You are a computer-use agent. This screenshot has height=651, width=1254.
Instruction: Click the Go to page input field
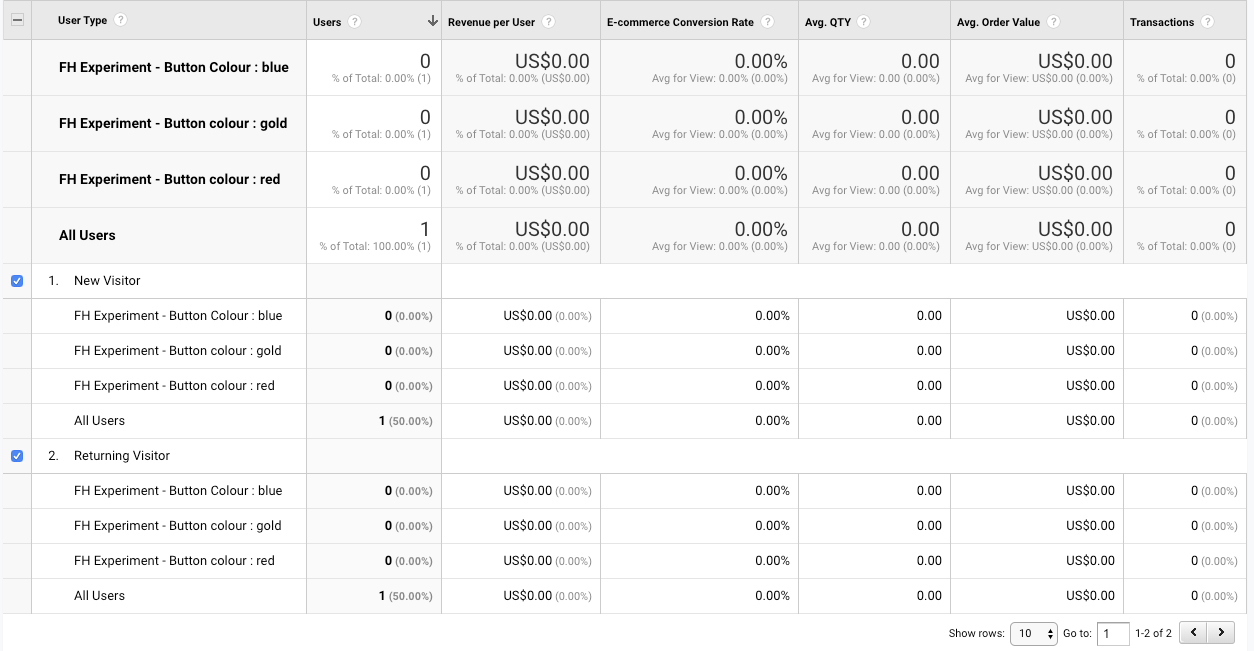pyautogui.click(x=1113, y=633)
